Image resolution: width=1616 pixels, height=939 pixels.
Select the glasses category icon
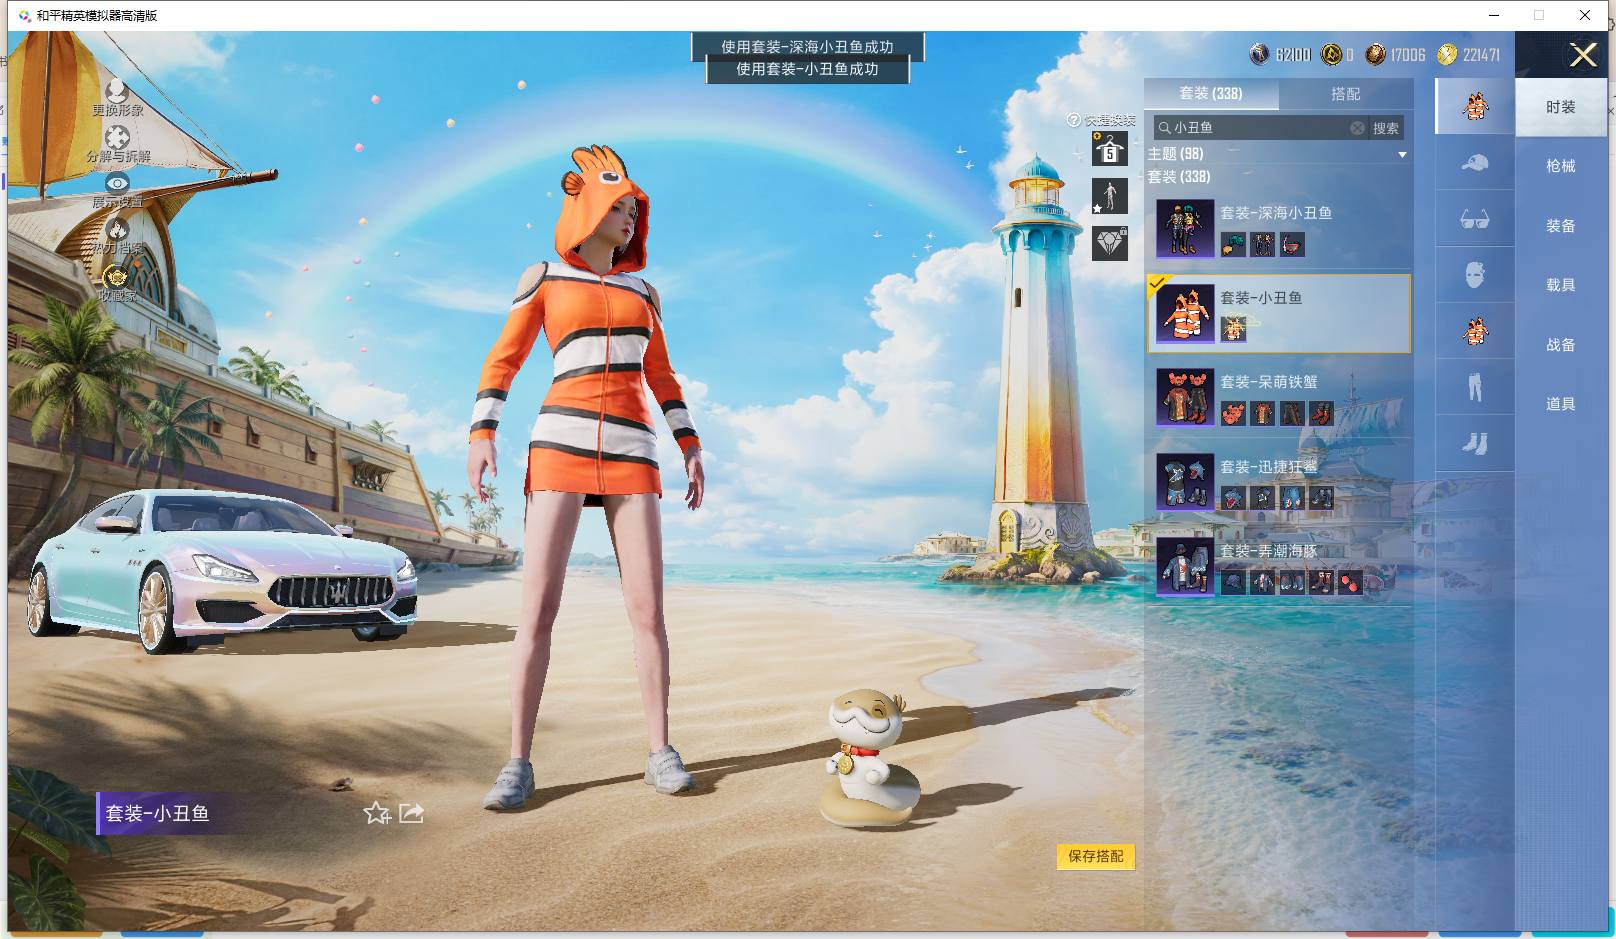[1474, 219]
